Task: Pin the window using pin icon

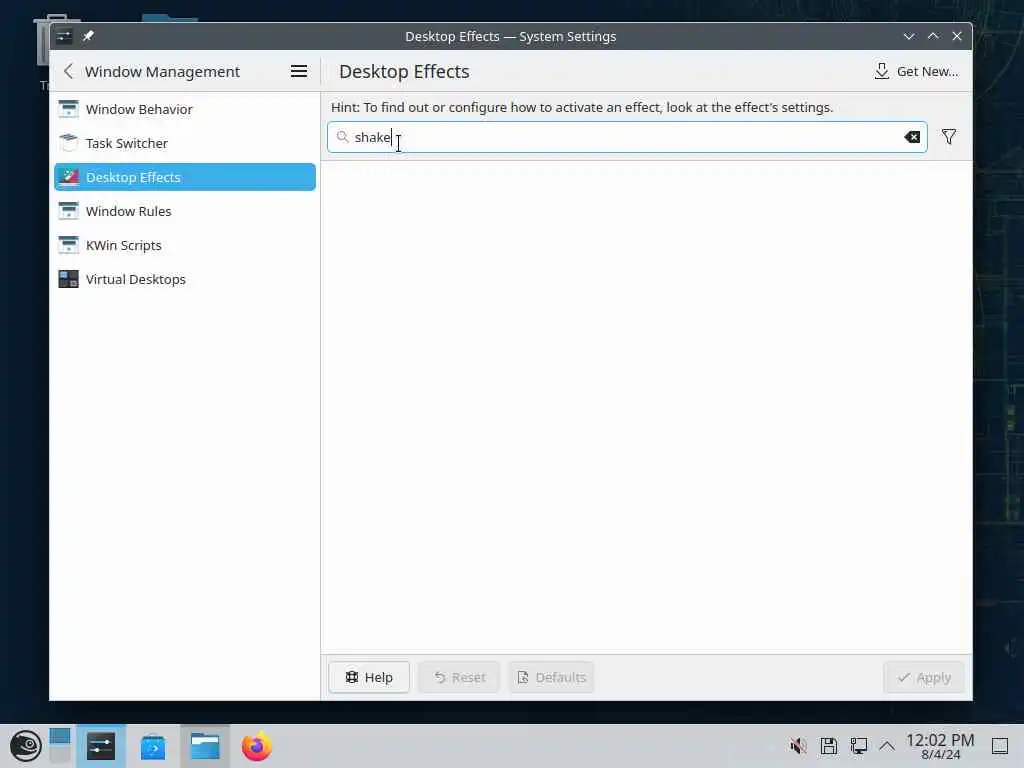Action: 88,36
